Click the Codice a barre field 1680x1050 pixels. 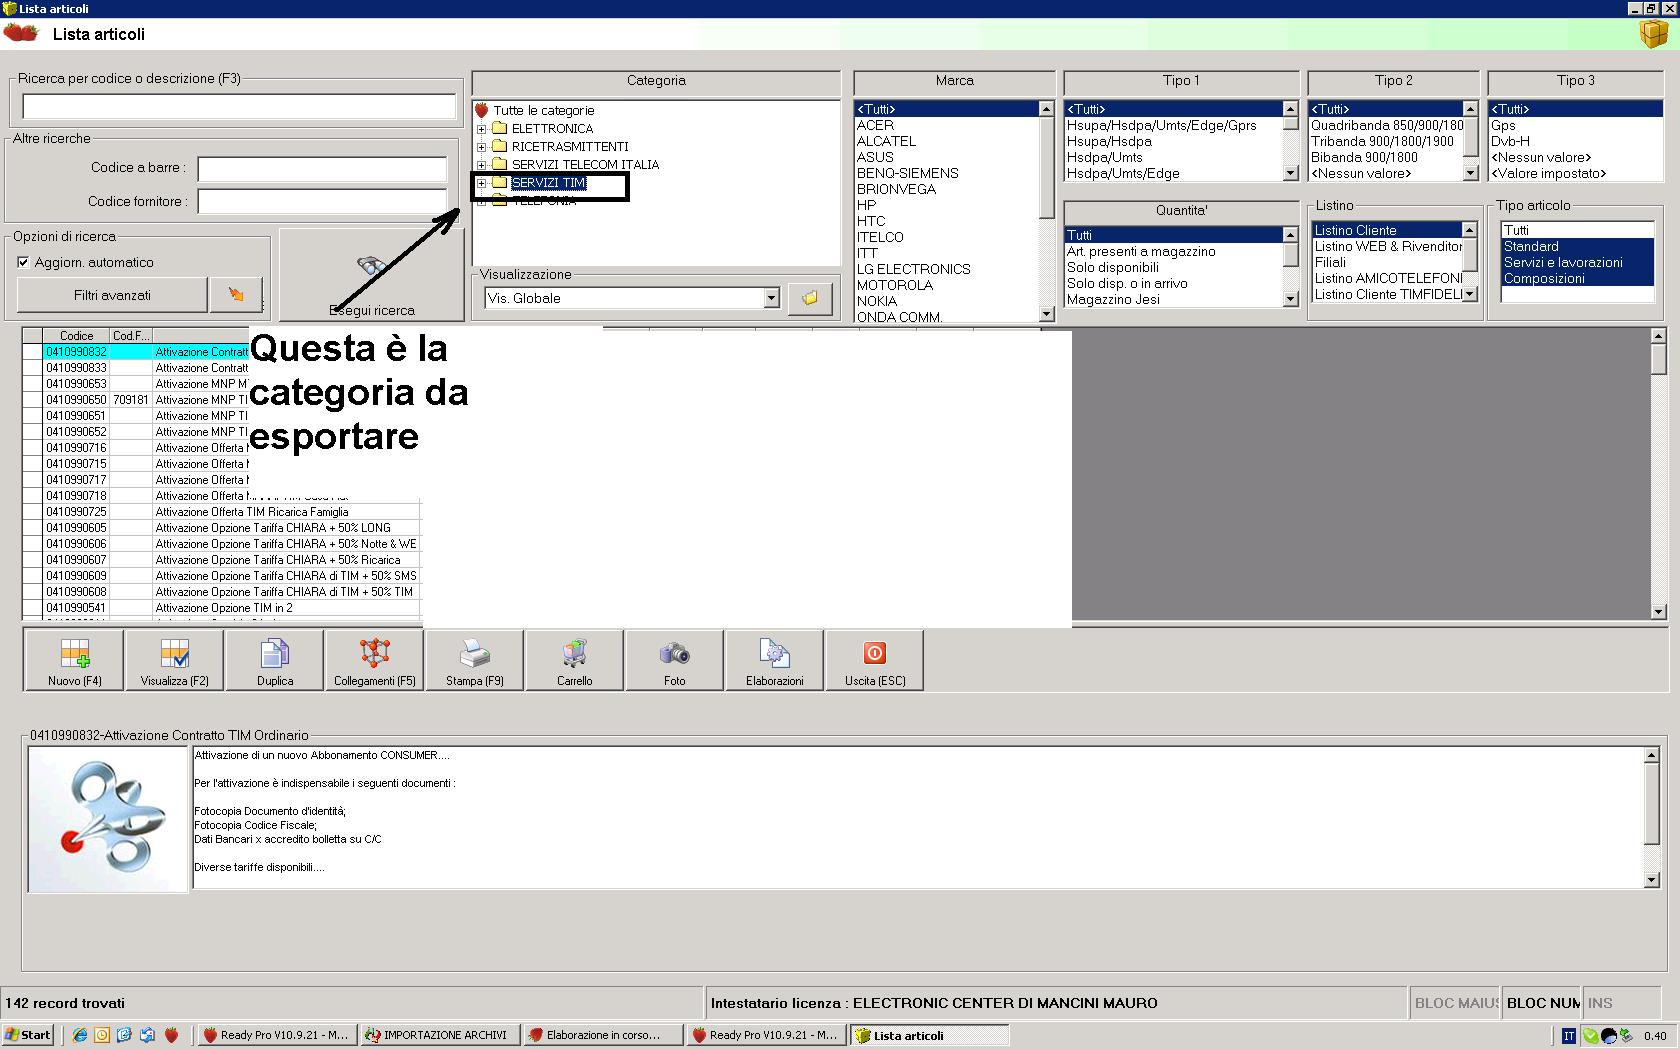pyautogui.click(x=322, y=169)
